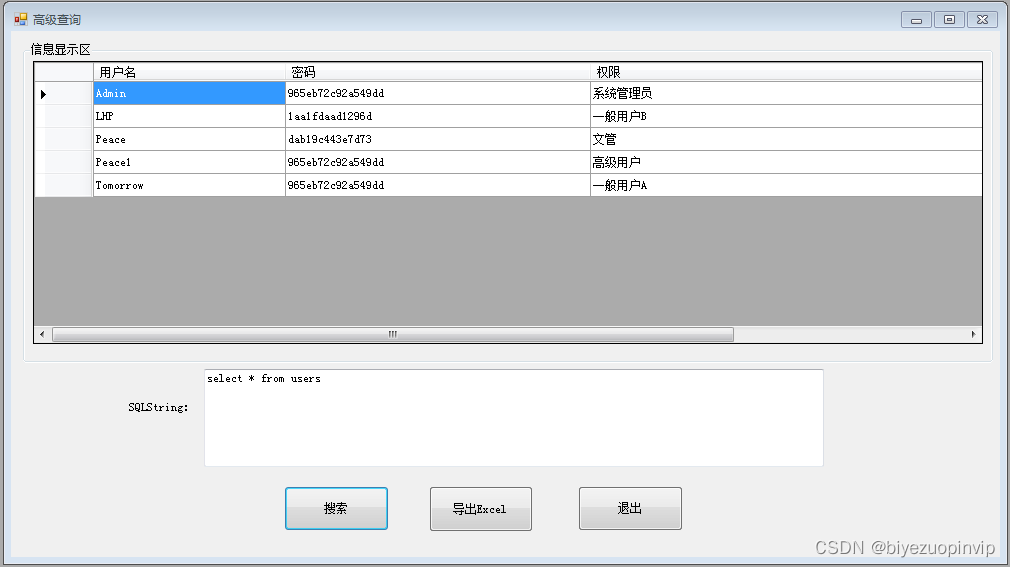Select the Admin row header with arrow

(64, 93)
